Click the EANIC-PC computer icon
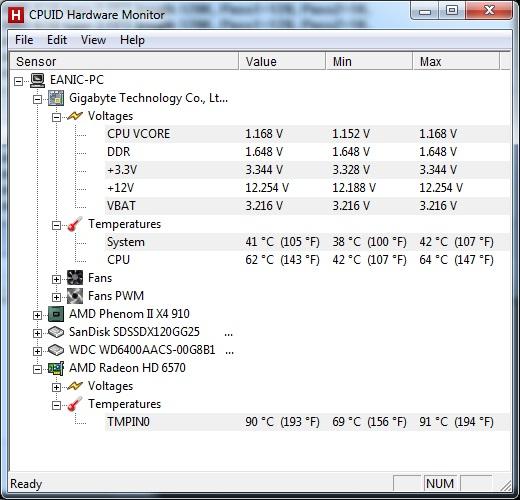 (38, 80)
